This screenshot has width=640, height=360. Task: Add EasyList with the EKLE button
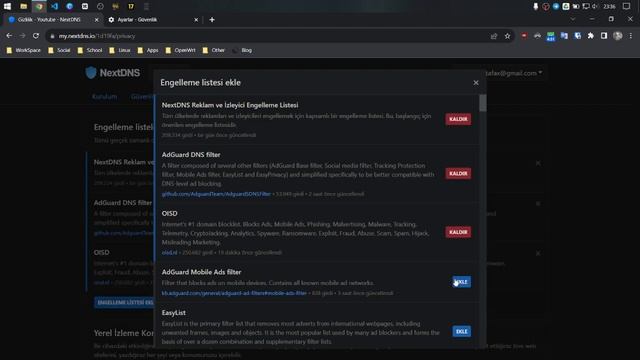pos(462,331)
